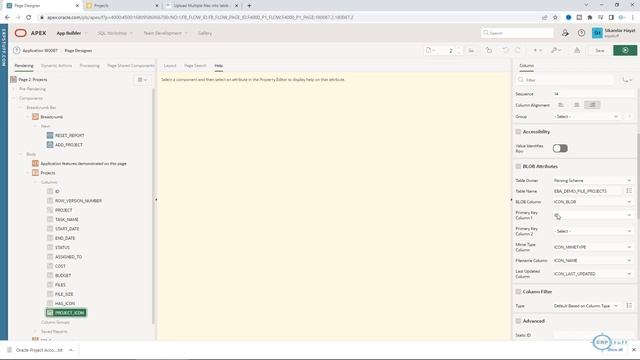Viewport: 640px width, 360px height.
Task: Open the SQL Workshop menu
Action: (115, 33)
